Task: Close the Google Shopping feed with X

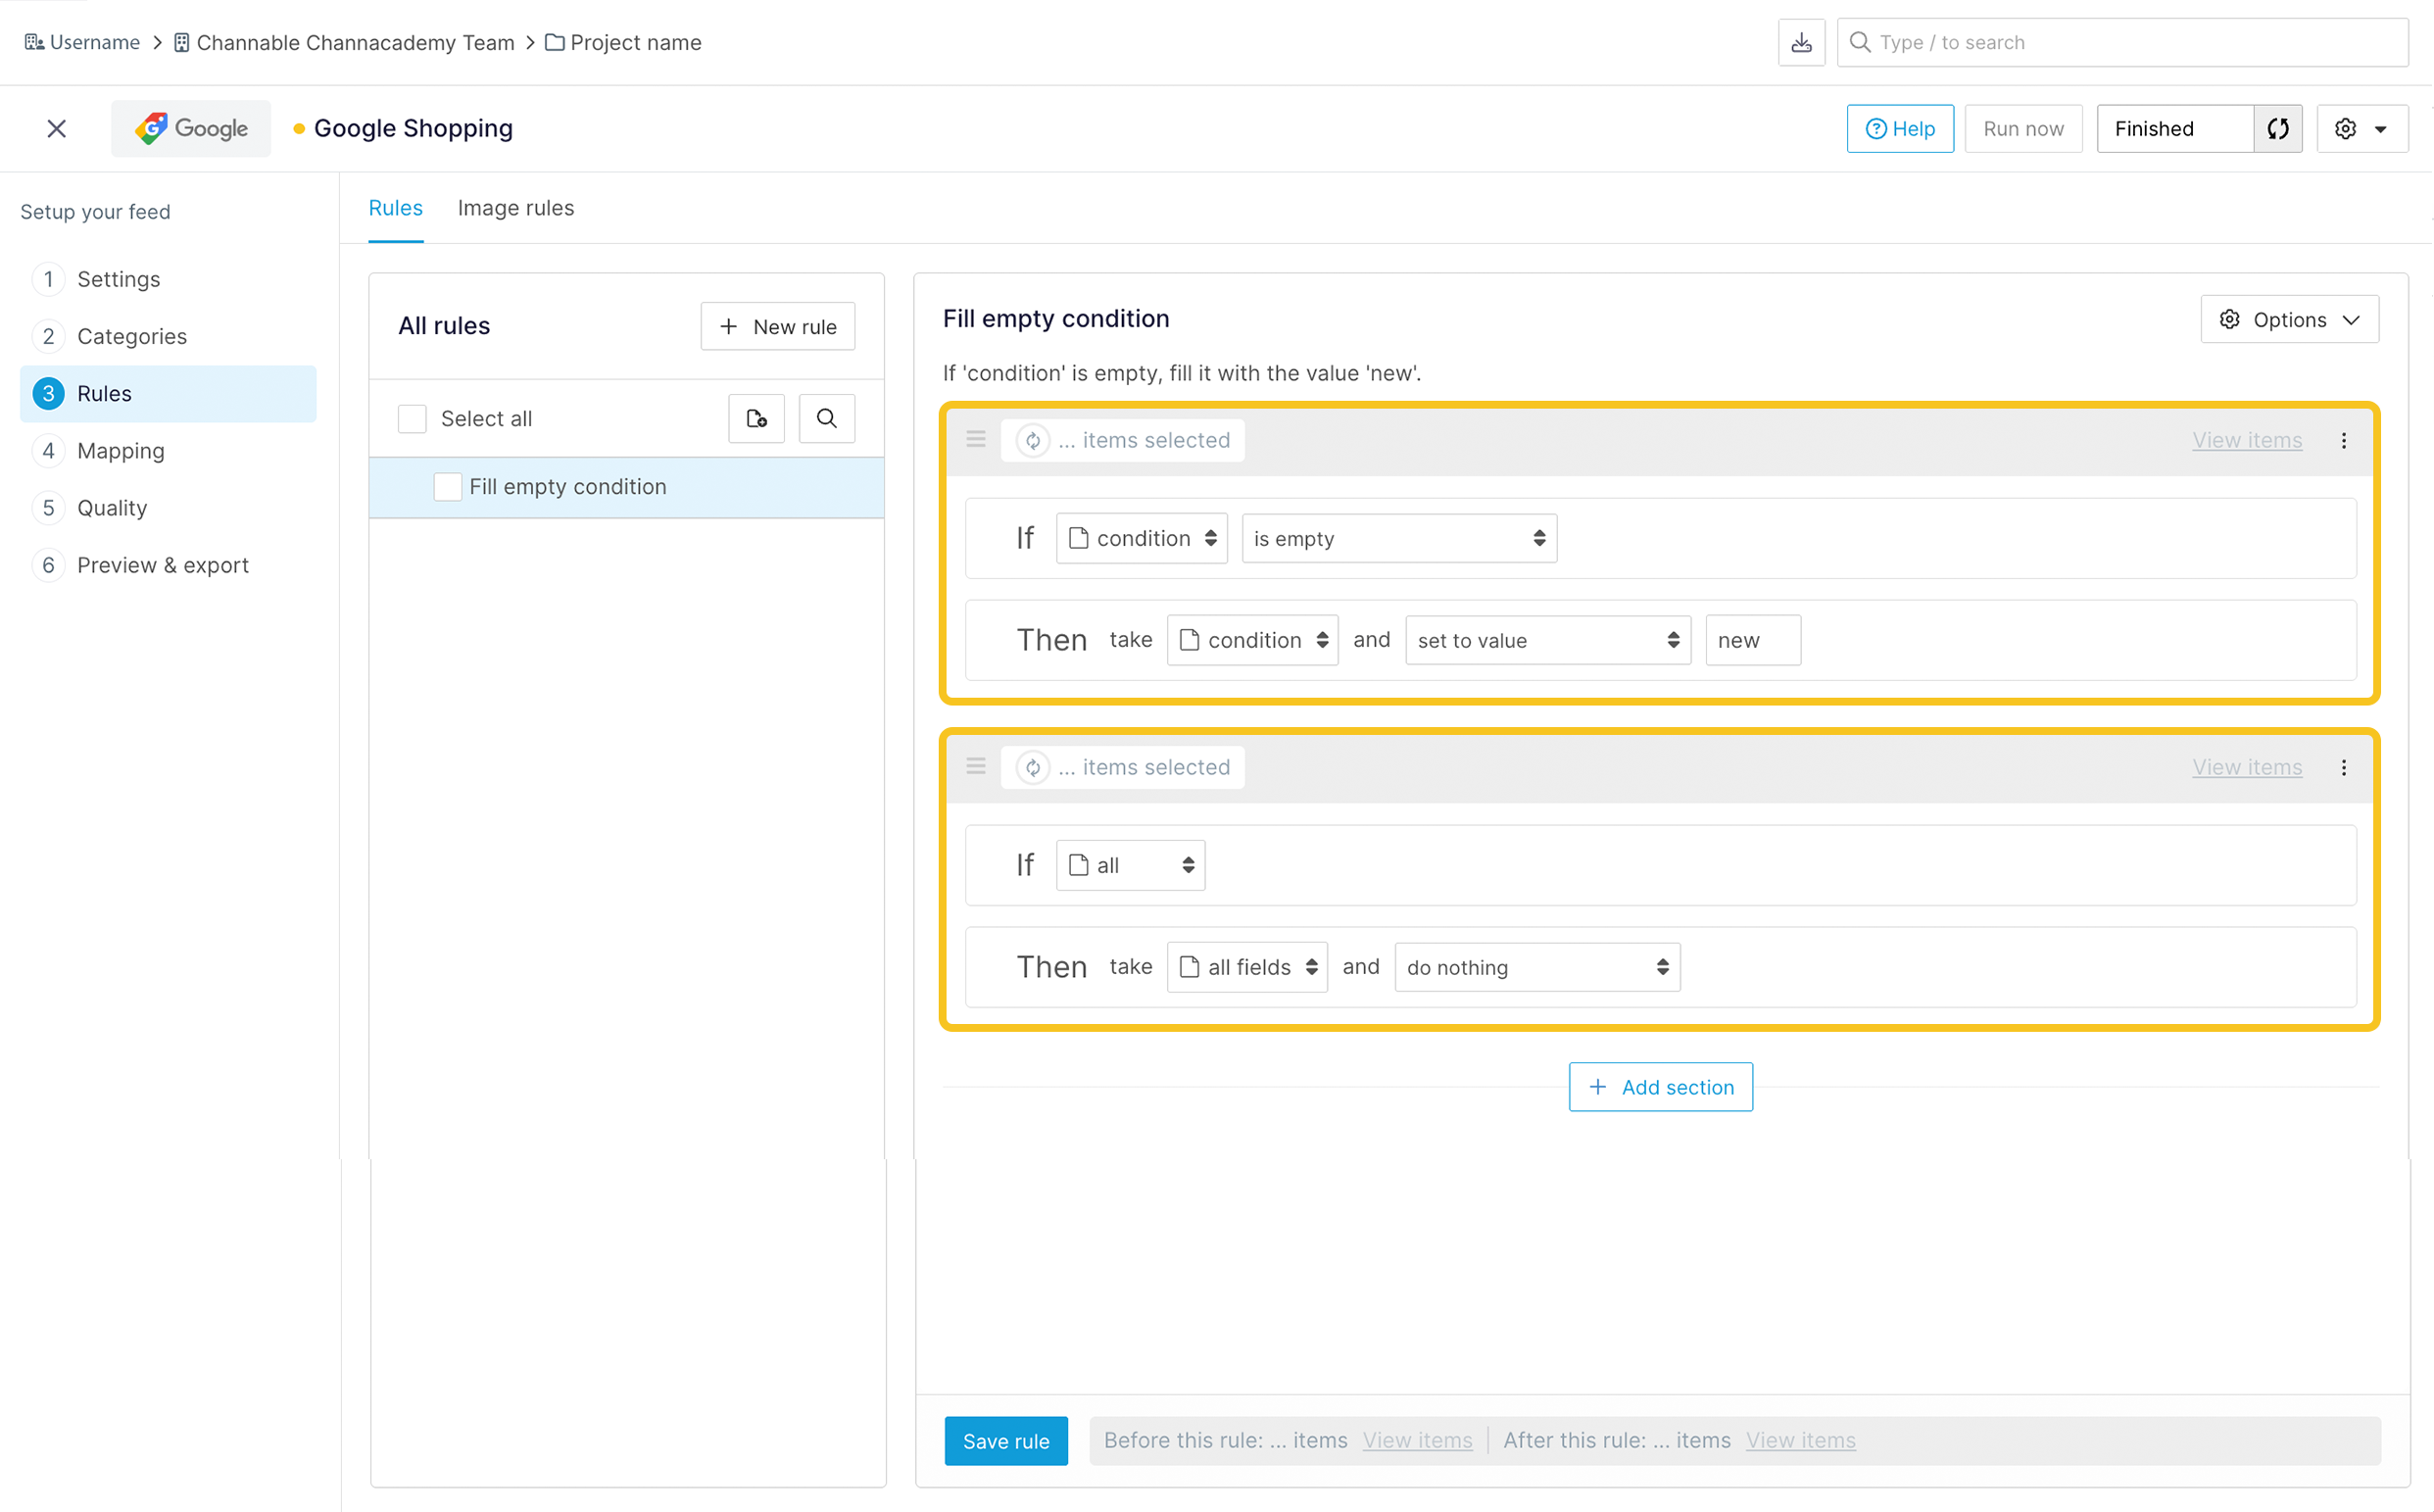Action: pyautogui.click(x=57, y=128)
